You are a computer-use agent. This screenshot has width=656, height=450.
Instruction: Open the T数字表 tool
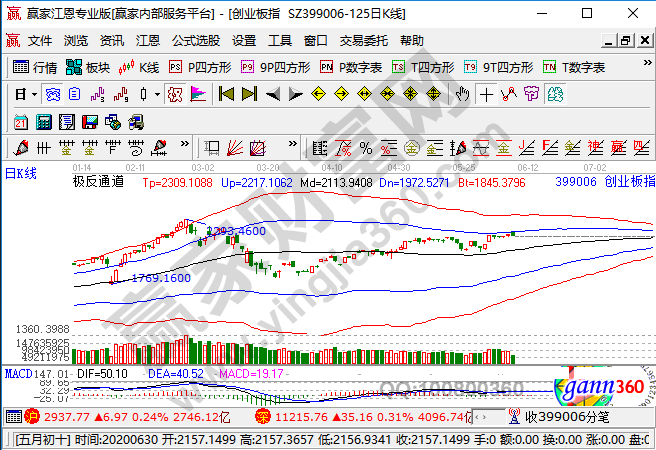pos(574,67)
